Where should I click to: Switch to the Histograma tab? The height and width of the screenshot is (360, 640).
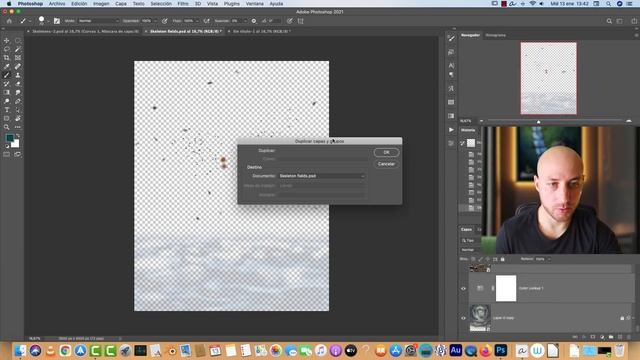point(496,36)
